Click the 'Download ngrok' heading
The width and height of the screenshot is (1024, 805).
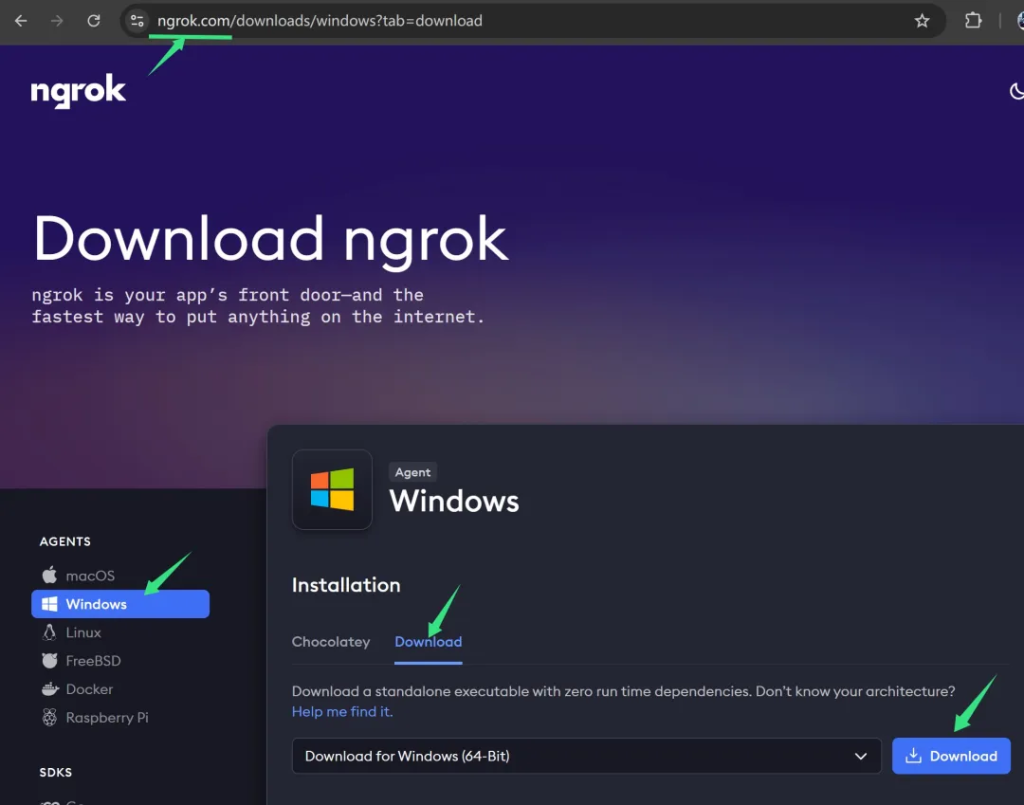point(270,240)
